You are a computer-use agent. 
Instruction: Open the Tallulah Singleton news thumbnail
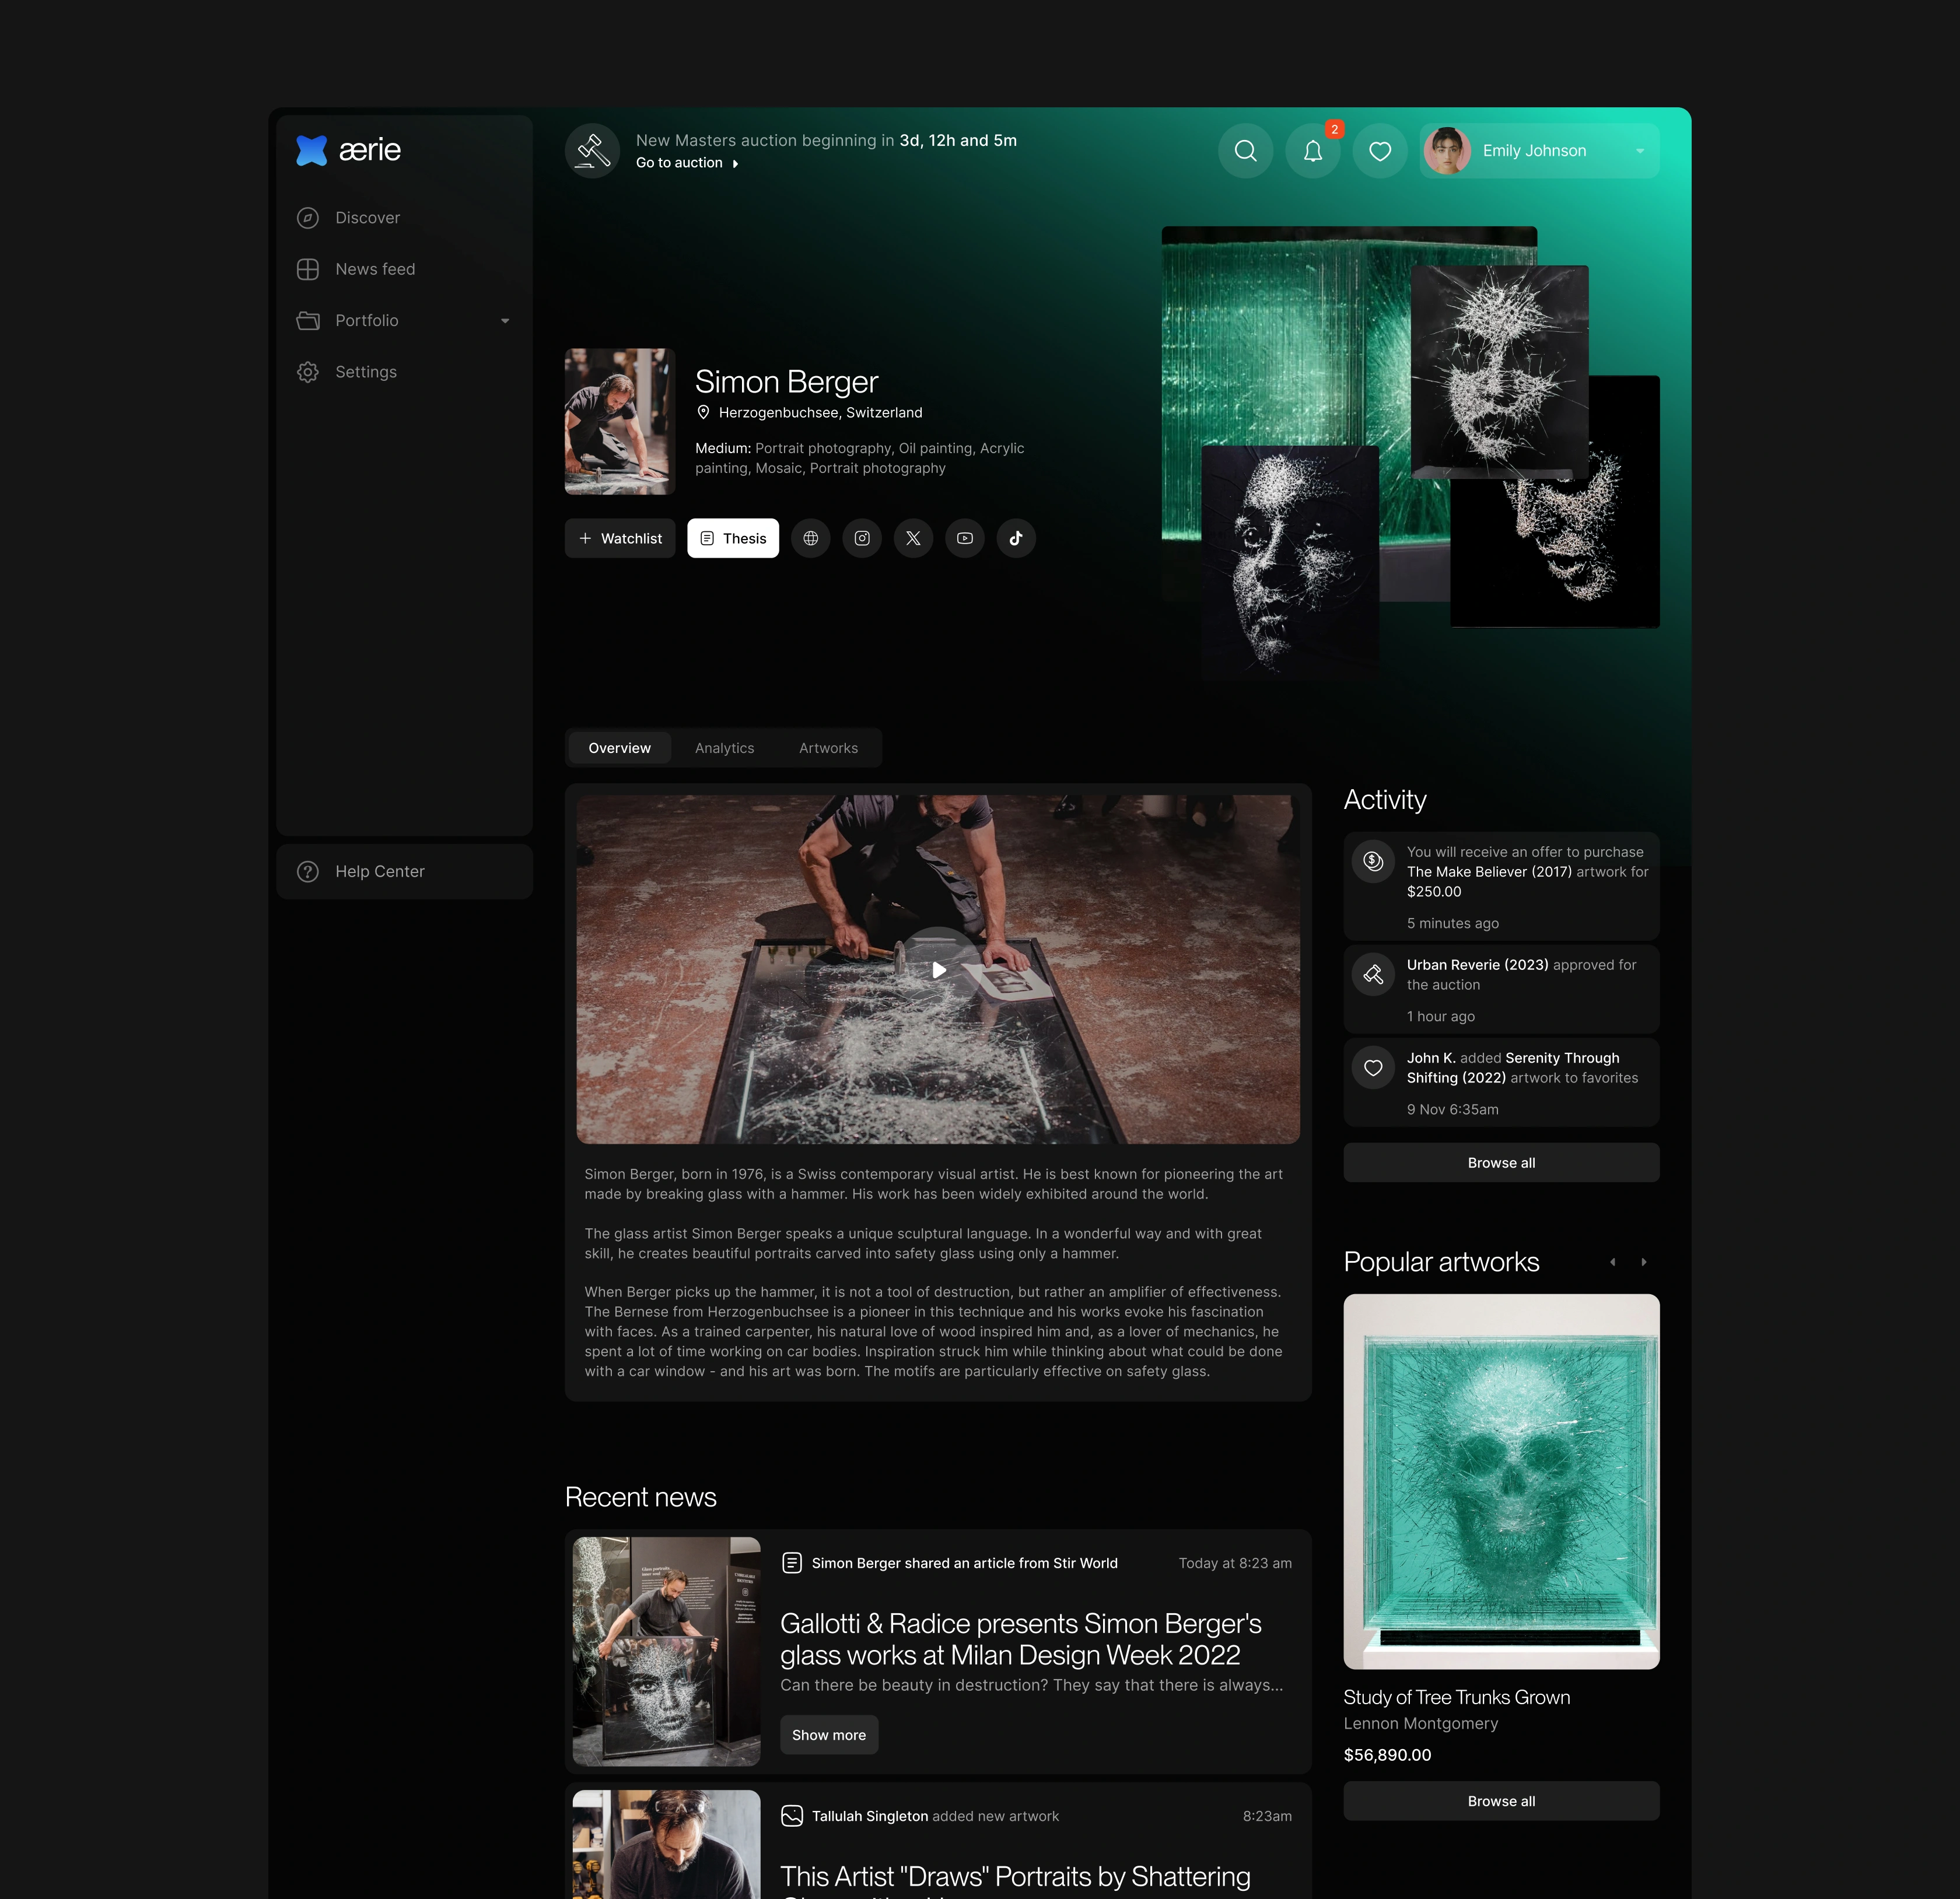click(x=666, y=1844)
